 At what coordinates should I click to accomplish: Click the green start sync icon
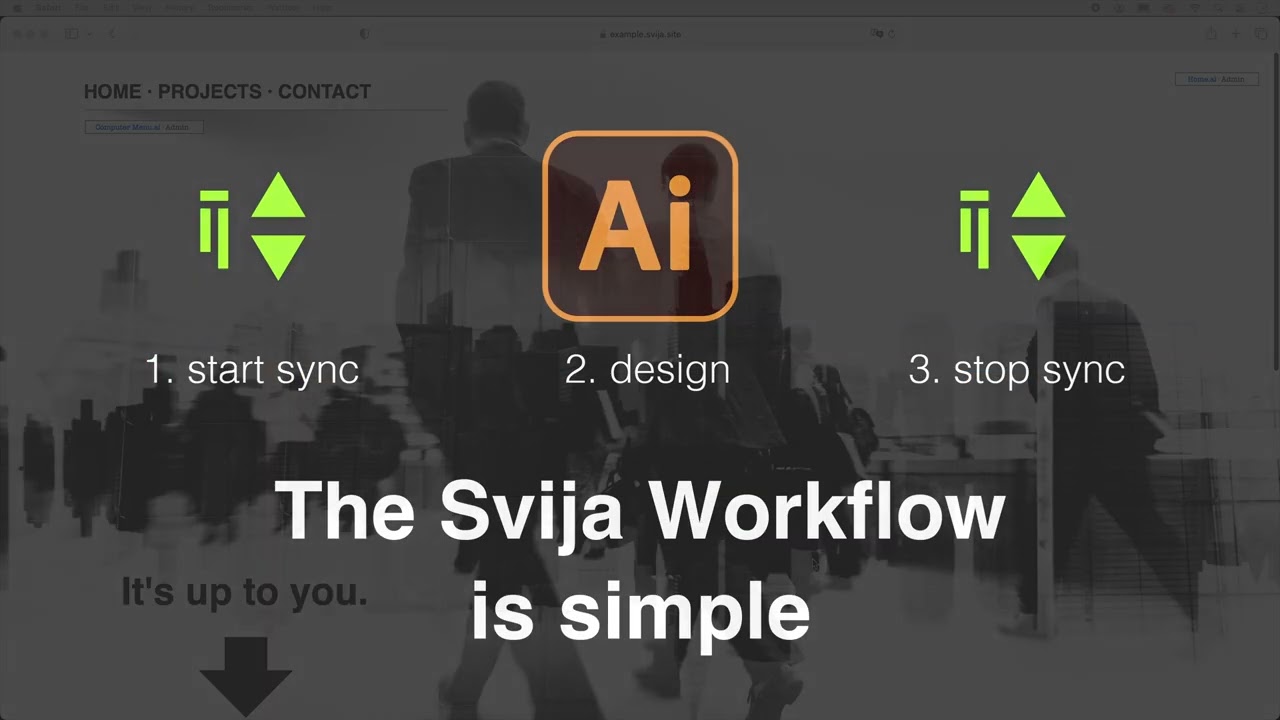[x=253, y=226]
